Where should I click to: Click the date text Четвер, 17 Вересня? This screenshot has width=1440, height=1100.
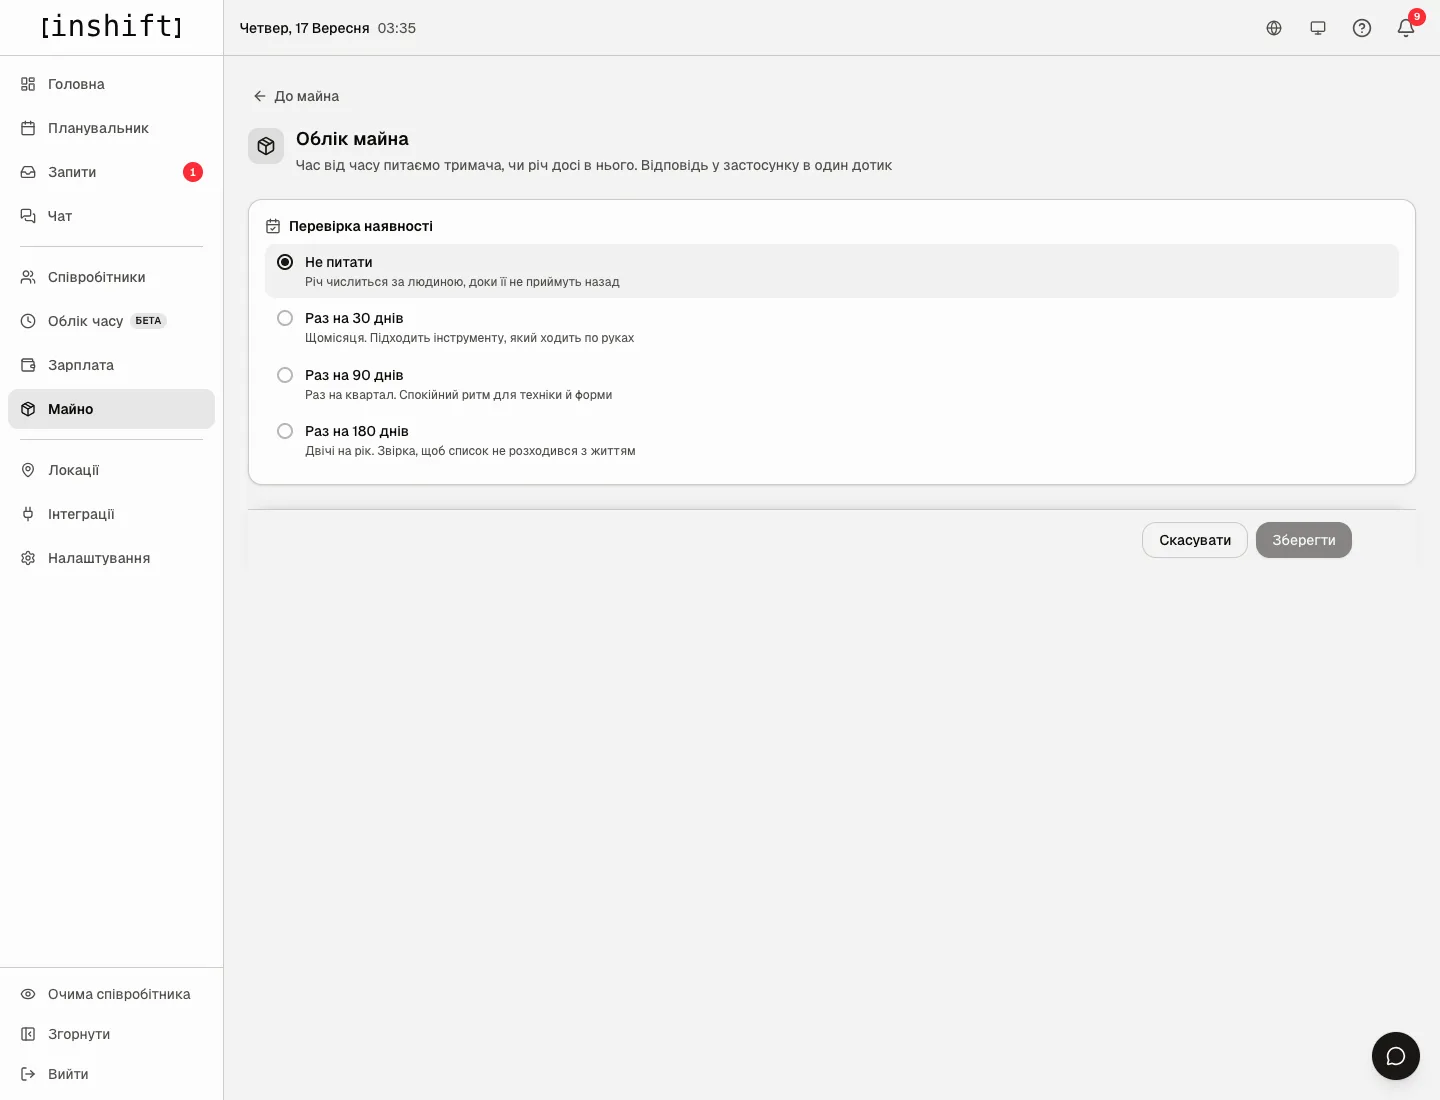pyautogui.click(x=305, y=28)
